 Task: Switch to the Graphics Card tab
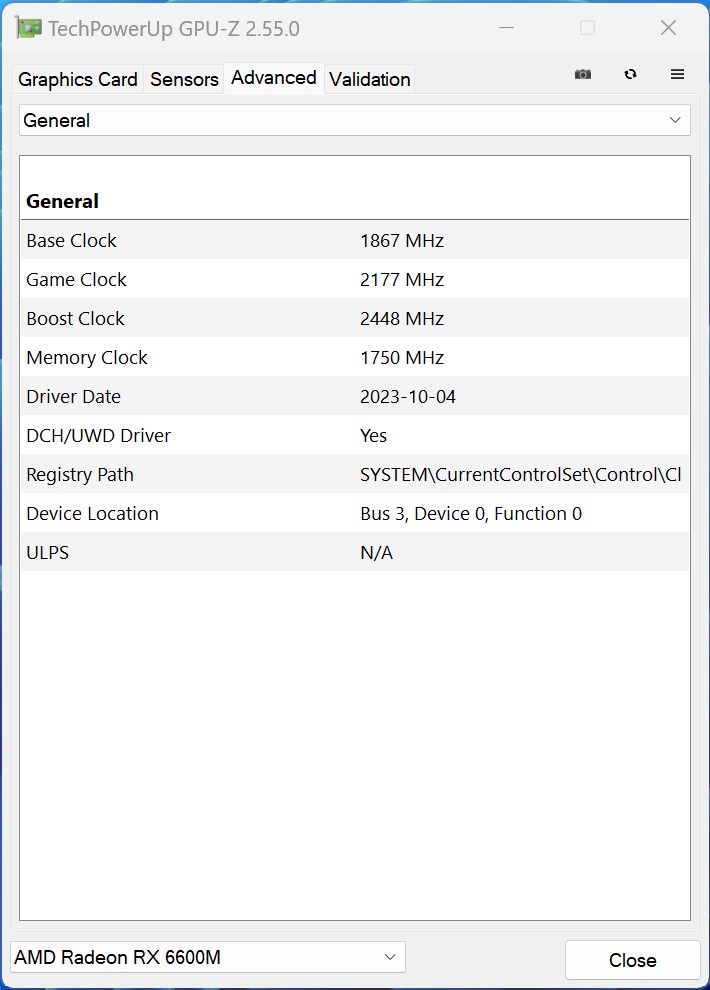[78, 79]
